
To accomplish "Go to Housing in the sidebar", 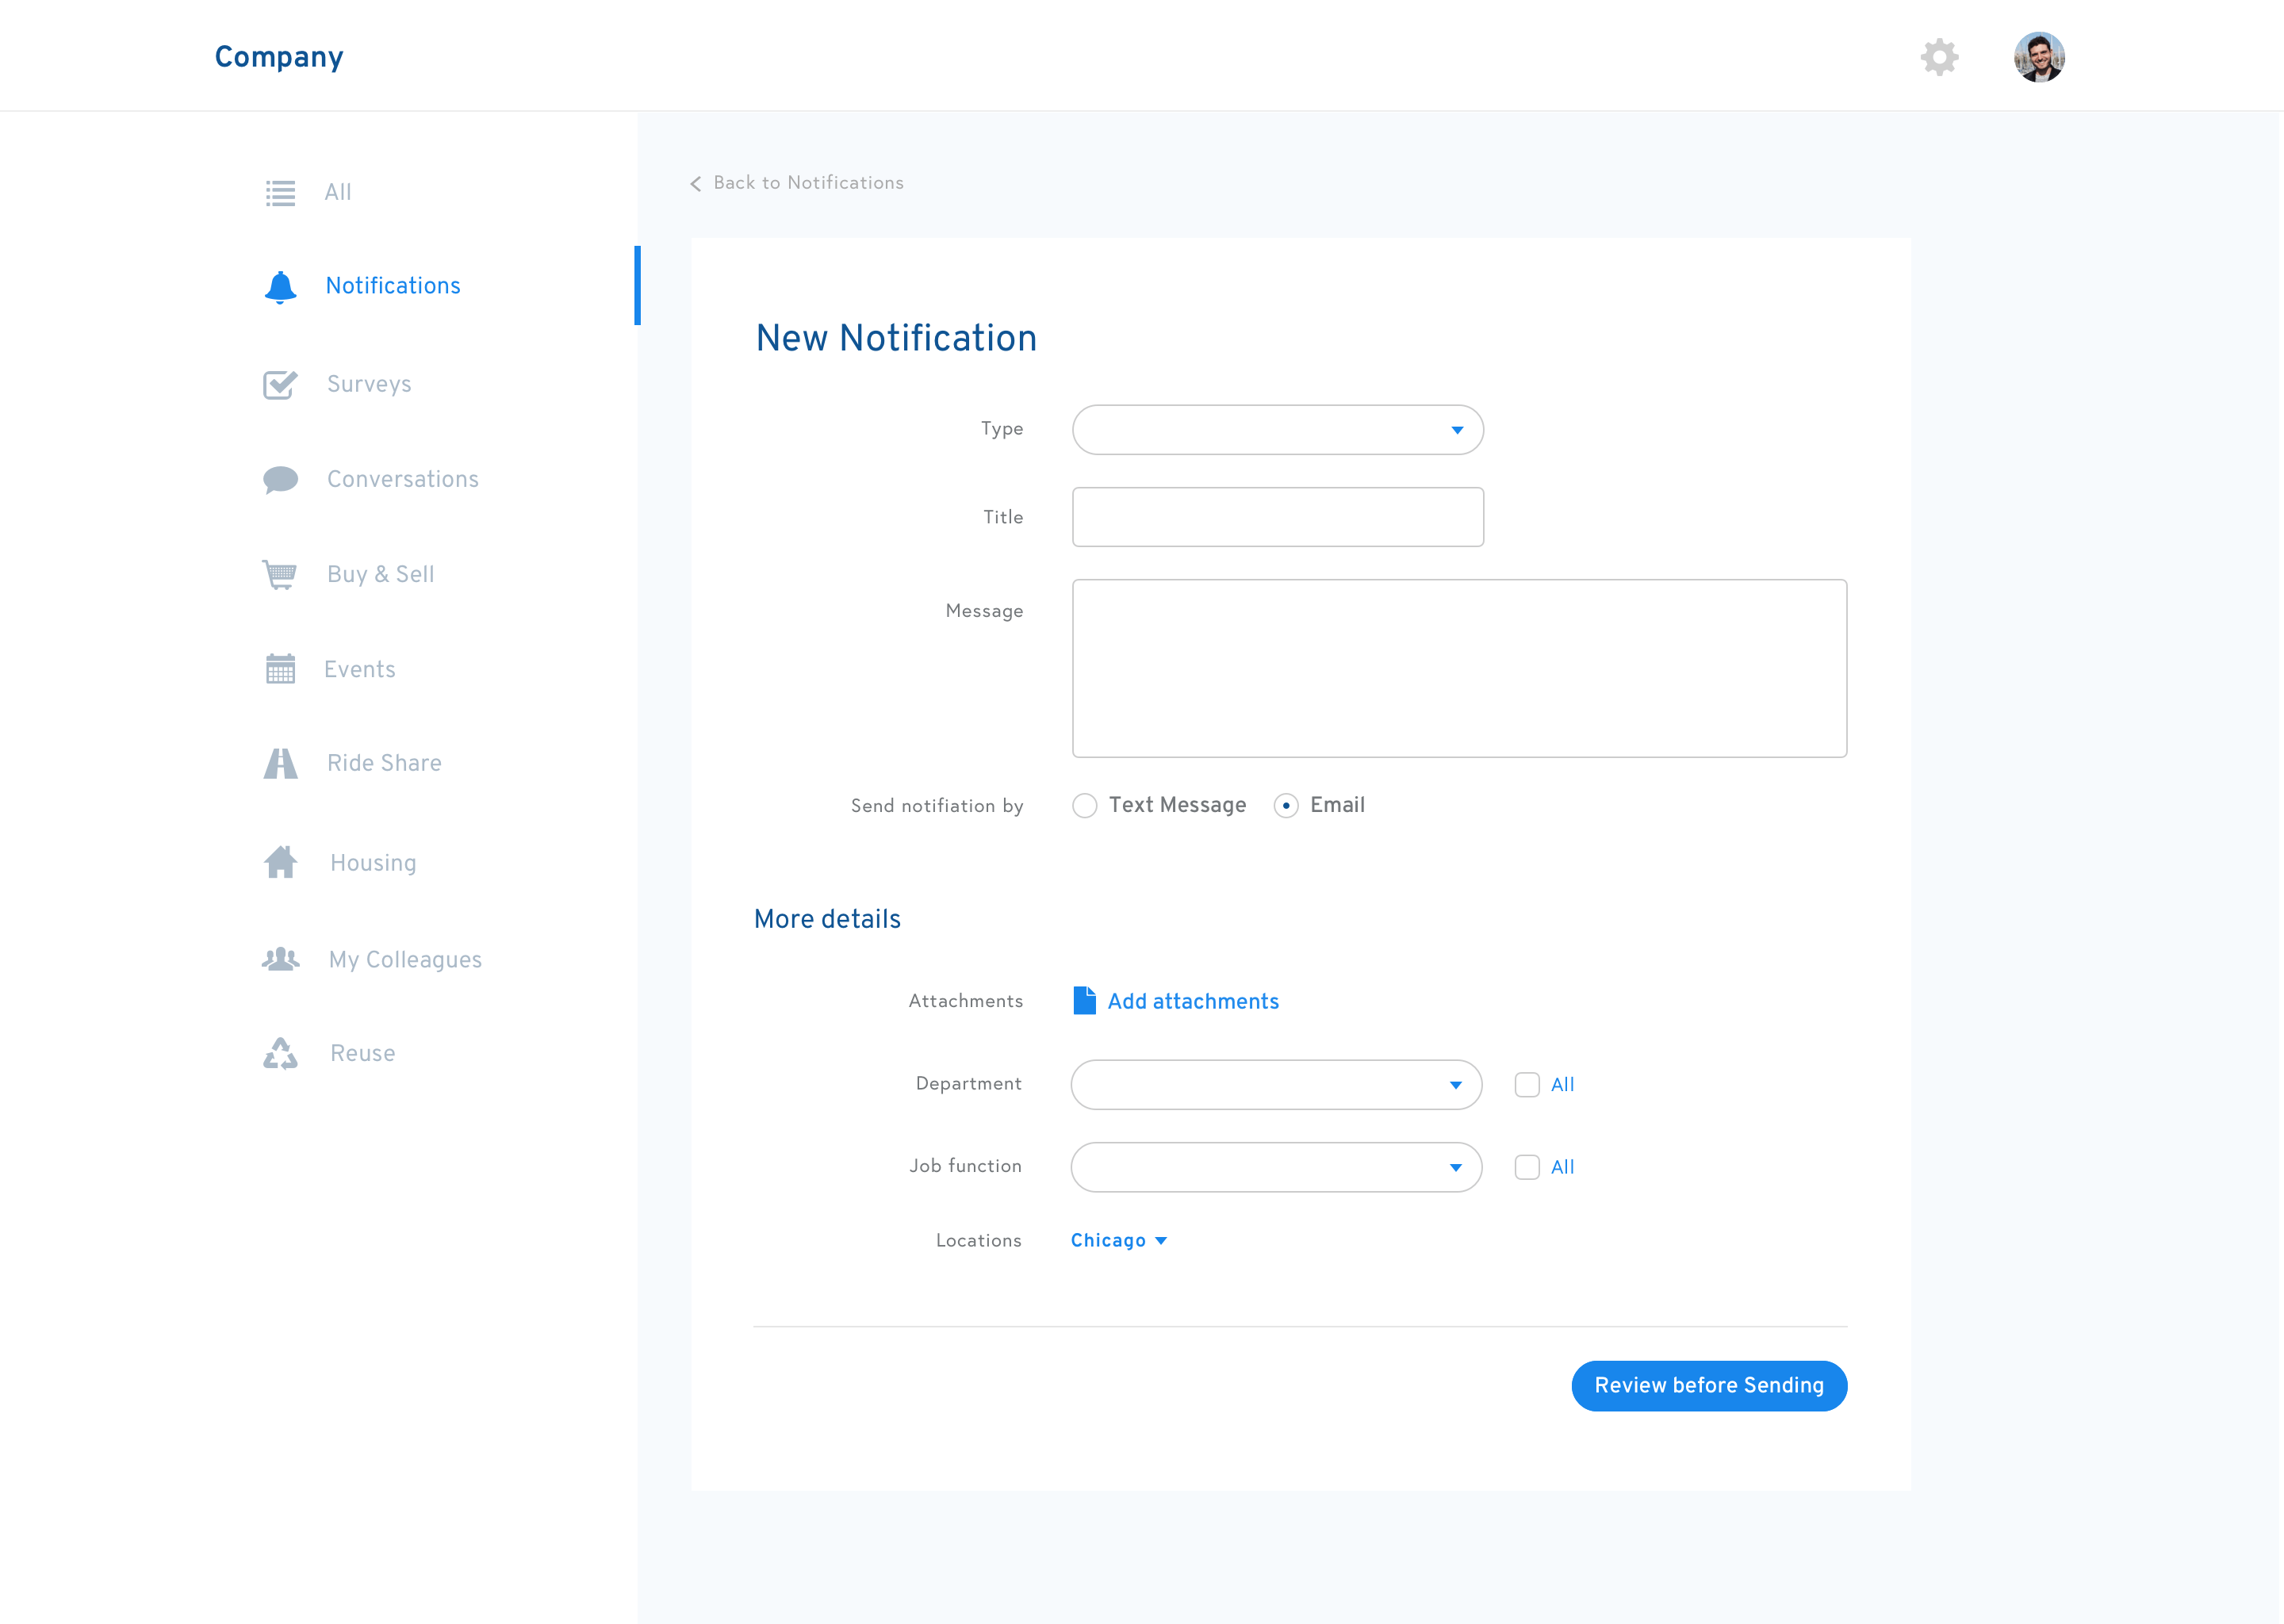I will coord(373,863).
